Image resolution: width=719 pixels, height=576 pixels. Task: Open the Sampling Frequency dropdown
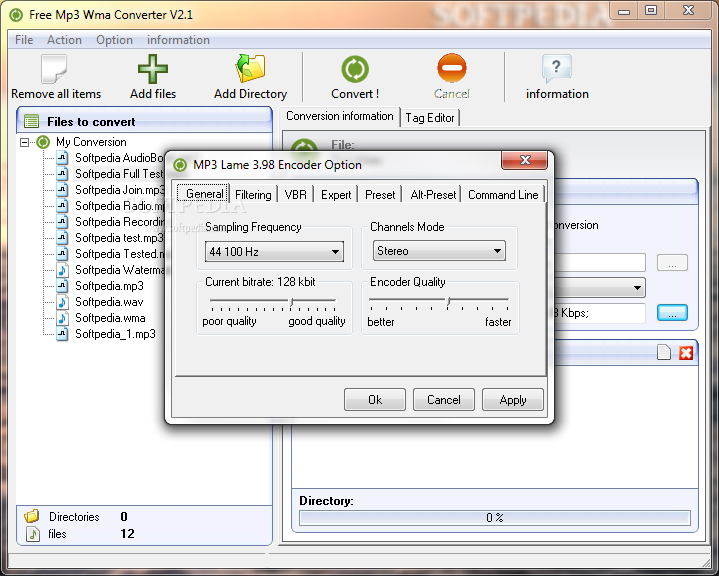coord(274,251)
